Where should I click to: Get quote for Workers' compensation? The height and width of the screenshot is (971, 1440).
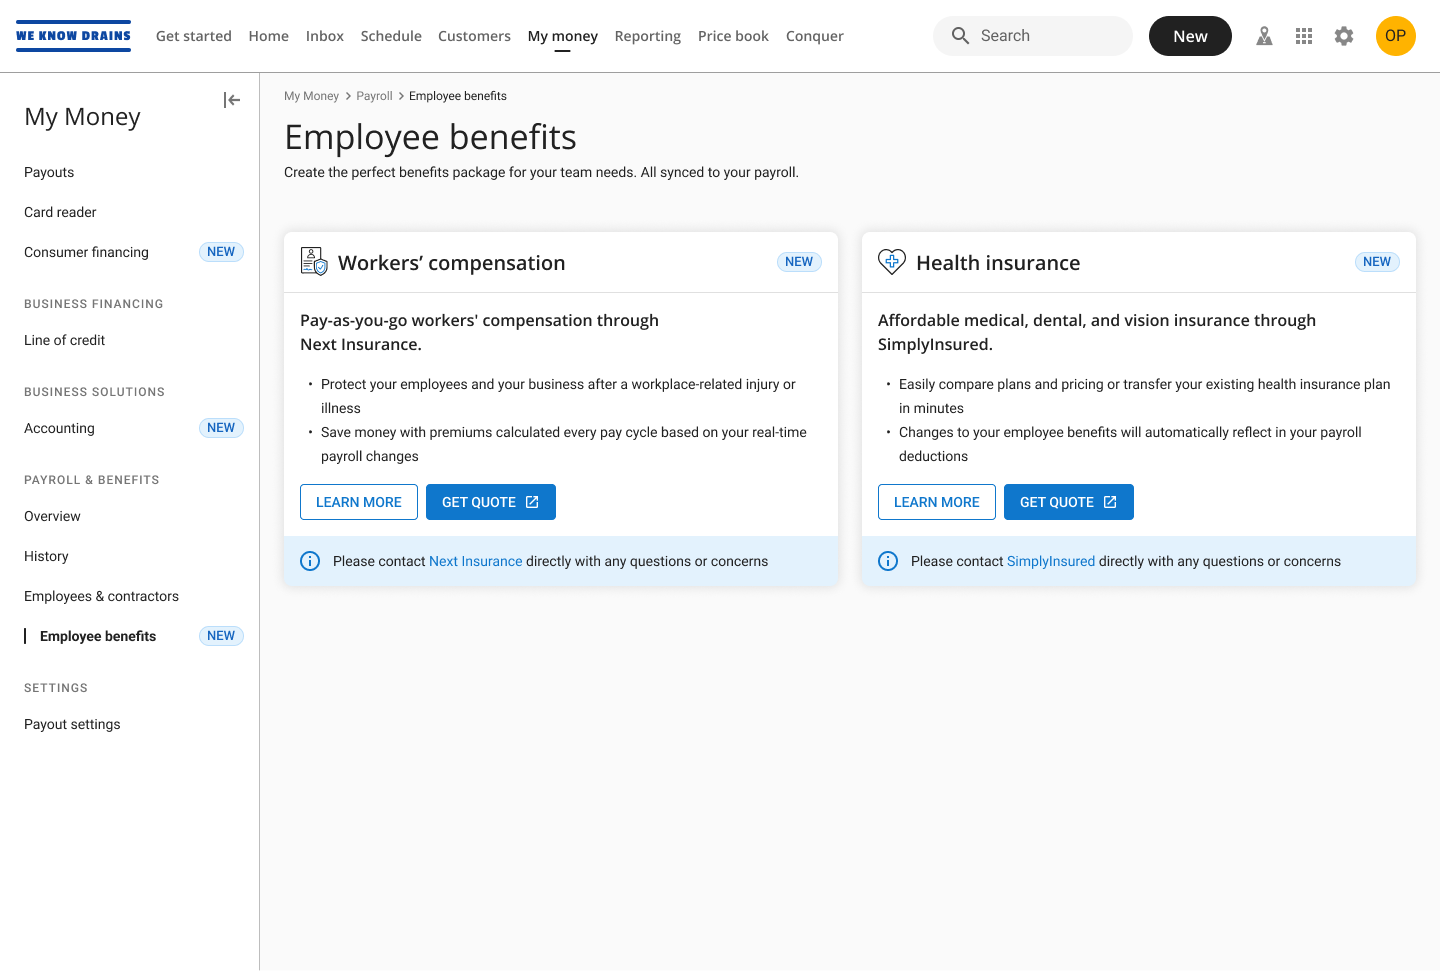coord(490,502)
